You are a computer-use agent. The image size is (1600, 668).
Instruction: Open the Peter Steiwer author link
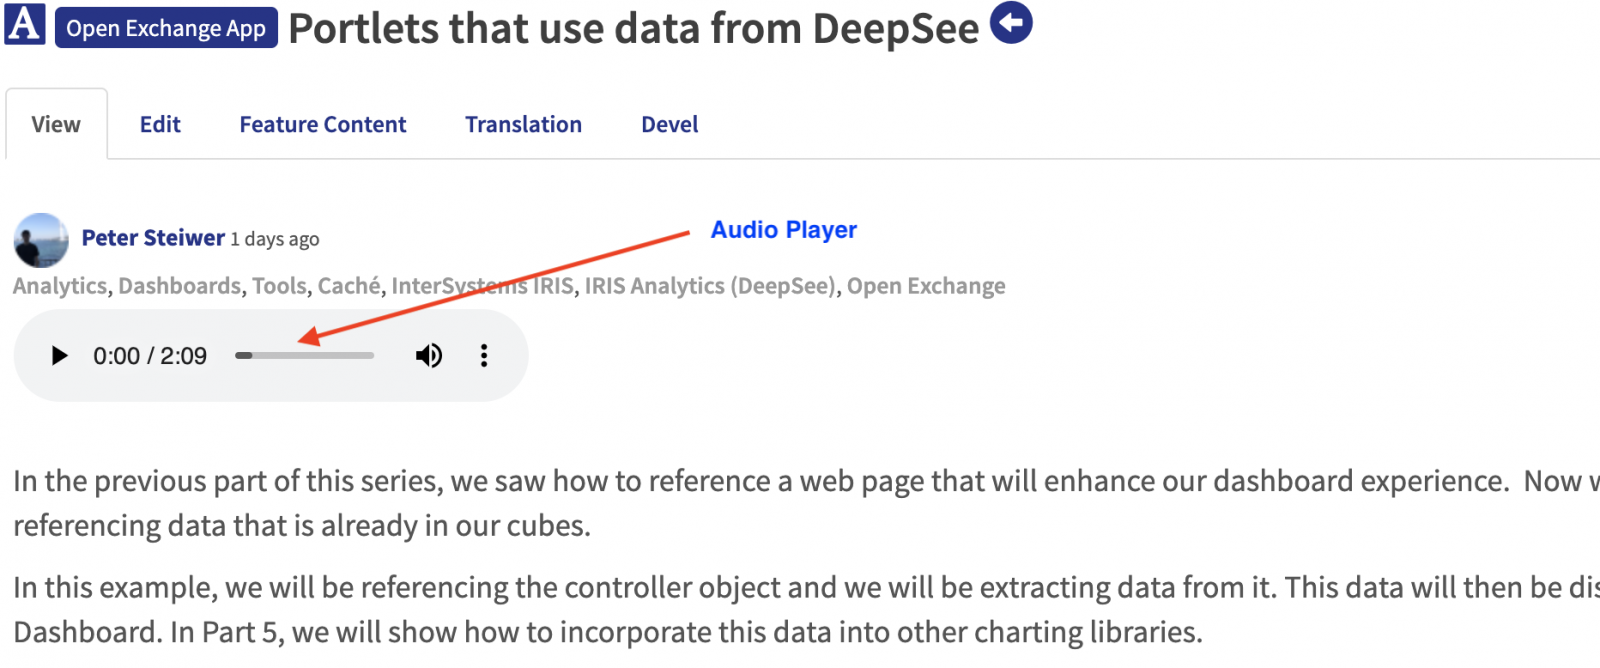pyautogui.click(x=153, y=238)
